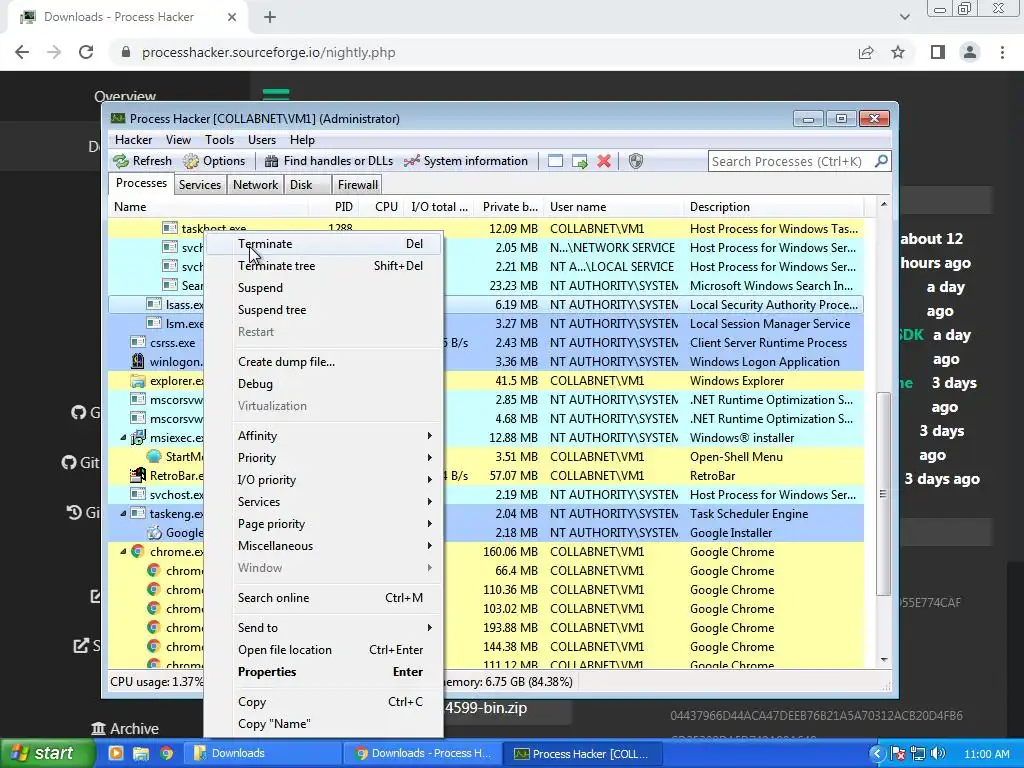The width and height of the screenshot is (1024, 768).
Task: Click Search online in the context menu
Action: [x=325, y=598]
